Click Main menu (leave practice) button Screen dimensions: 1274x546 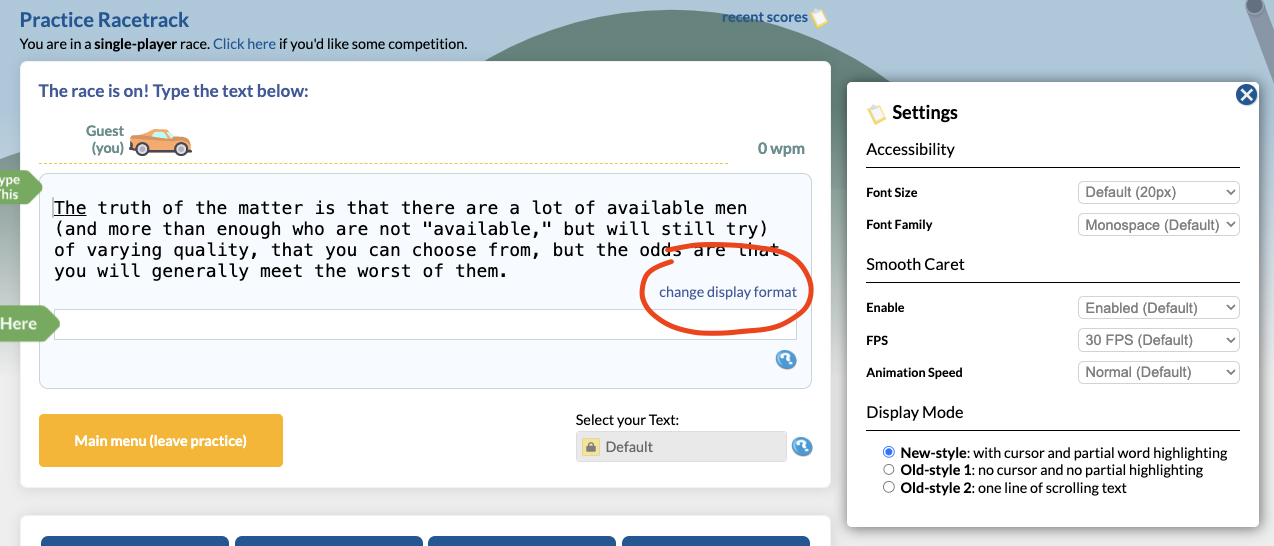pos(161,440)
